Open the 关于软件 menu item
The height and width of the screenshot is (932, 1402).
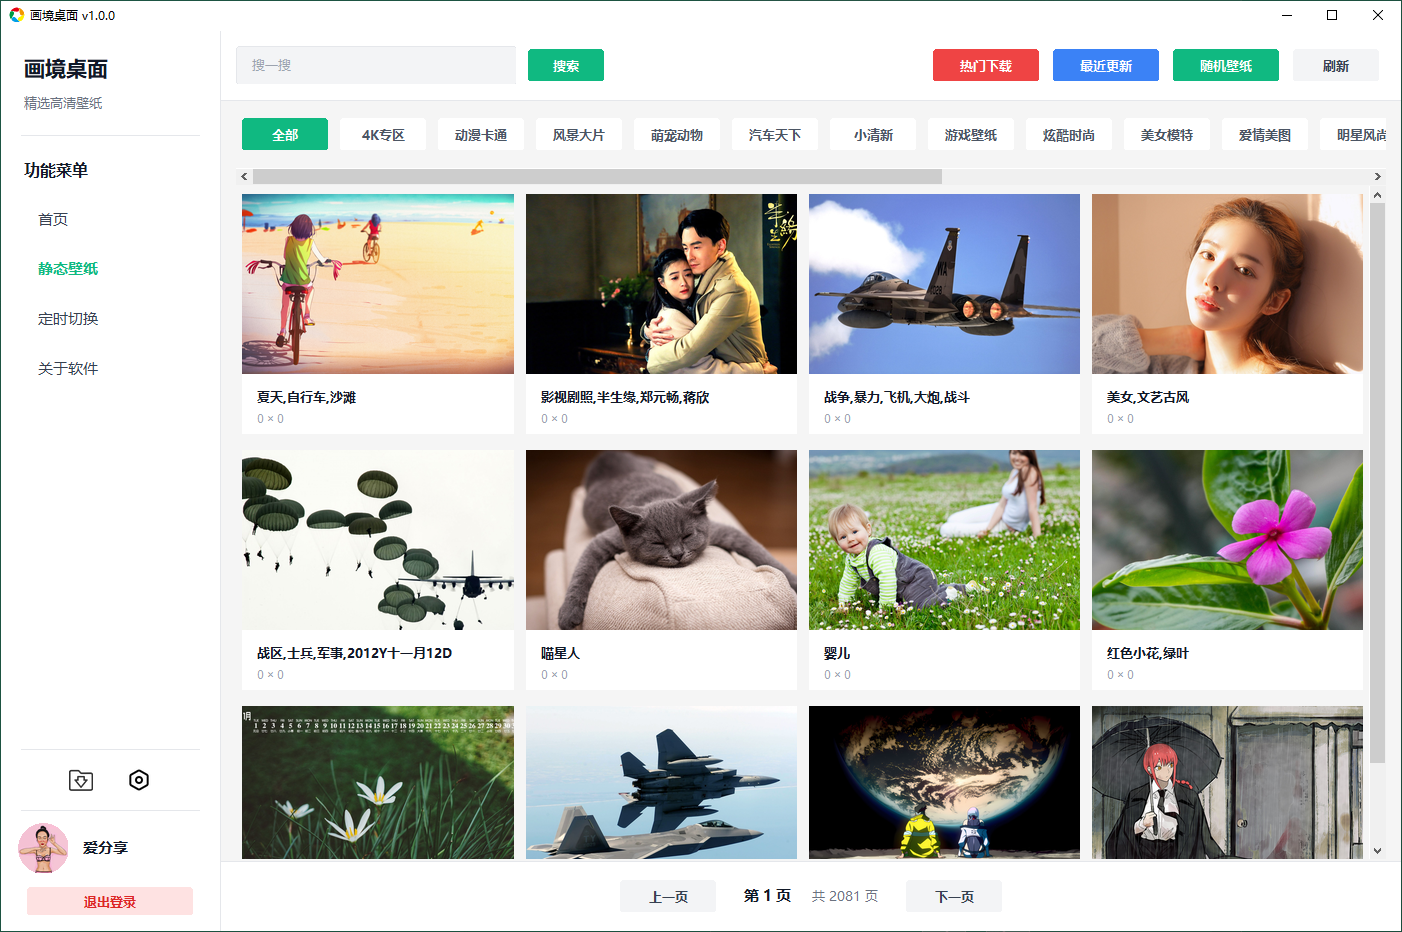68,369
